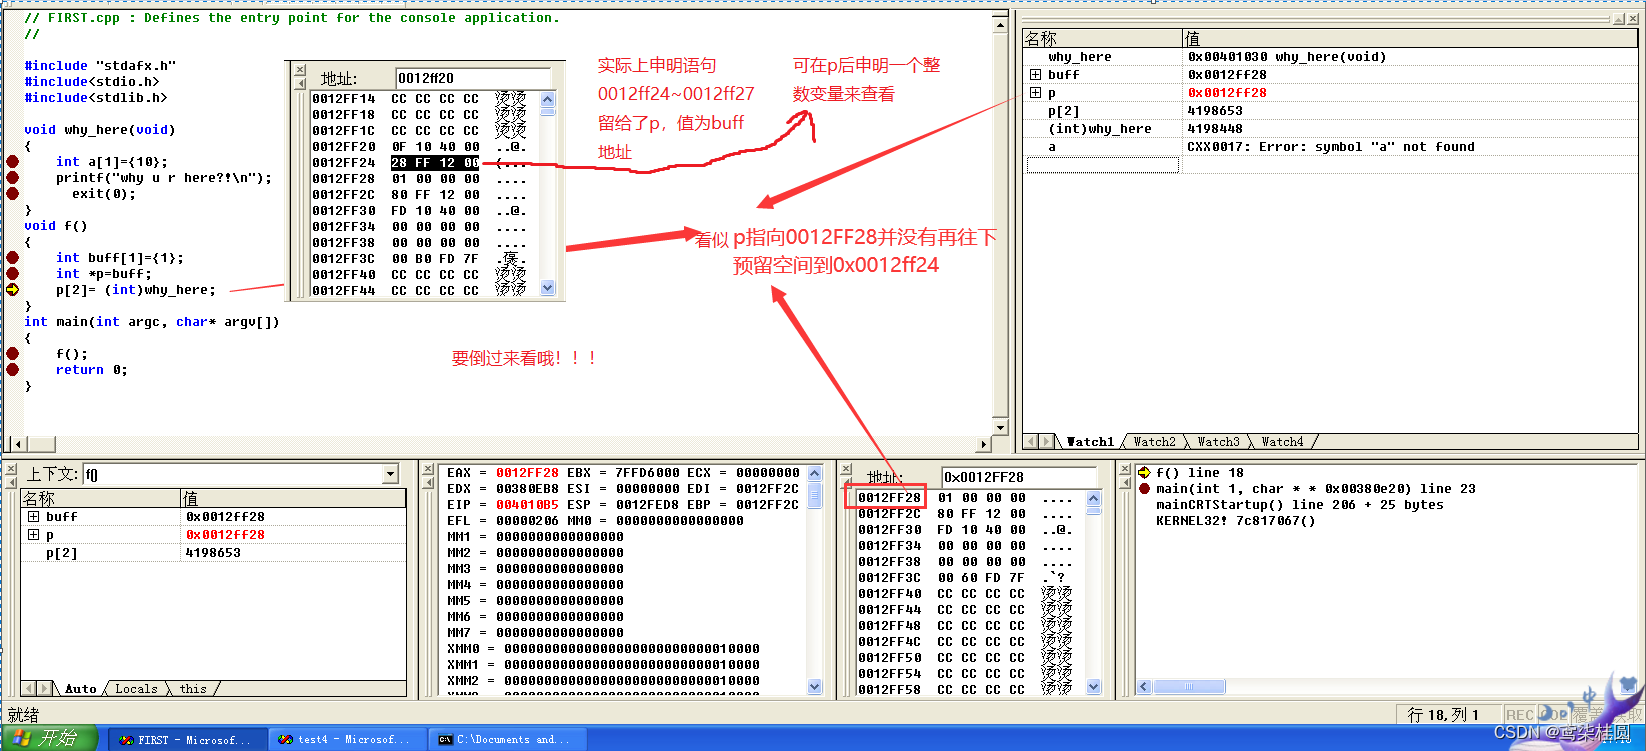Select the why_here row in Watch1
Viewport: 1646px width, 751px height.
pyautogui.click(x=1330, y=57)
